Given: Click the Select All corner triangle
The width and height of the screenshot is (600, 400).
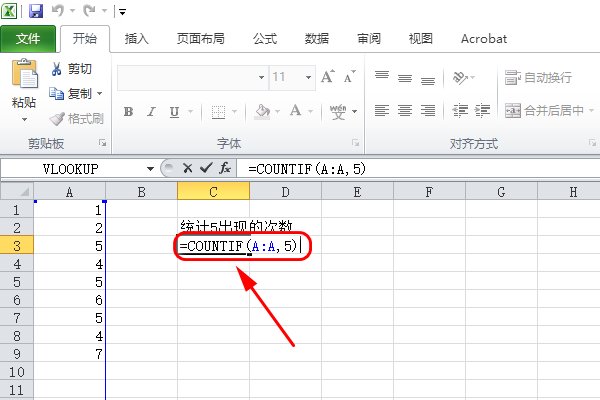Looking at the screenshot, I should (17, 191).
